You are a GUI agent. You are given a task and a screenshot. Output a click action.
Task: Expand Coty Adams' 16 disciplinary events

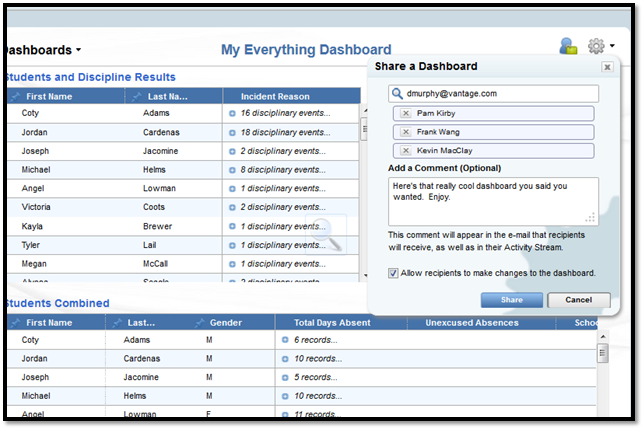pos(232,113)
